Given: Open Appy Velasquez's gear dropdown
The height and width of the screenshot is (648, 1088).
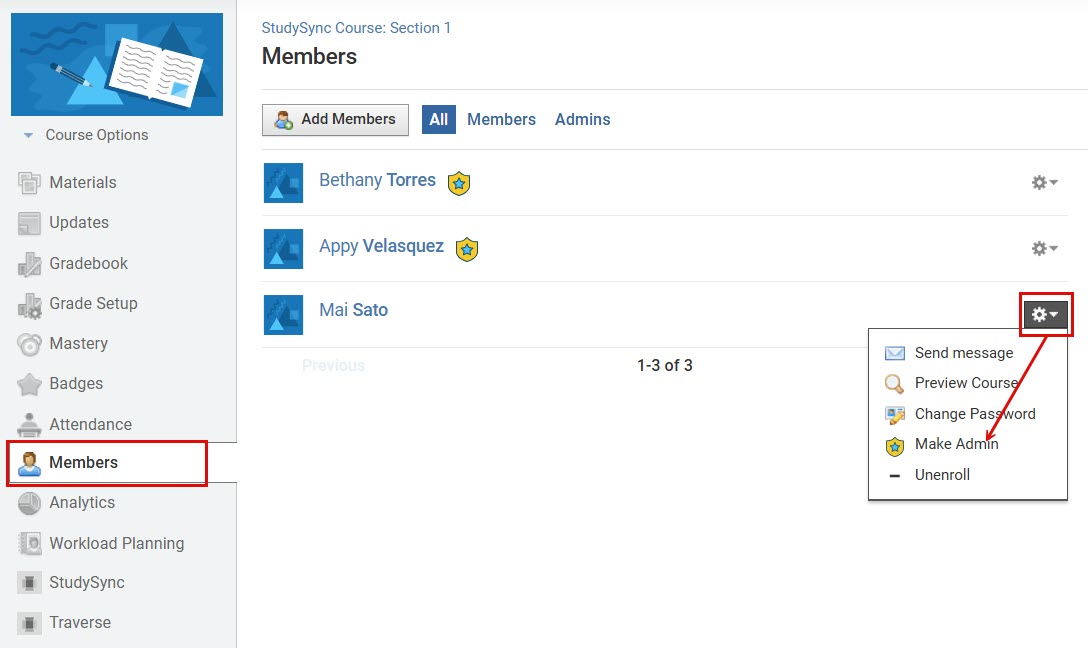Looking at the screenshot, I should pyautogui.click(x=1044, y=248).
